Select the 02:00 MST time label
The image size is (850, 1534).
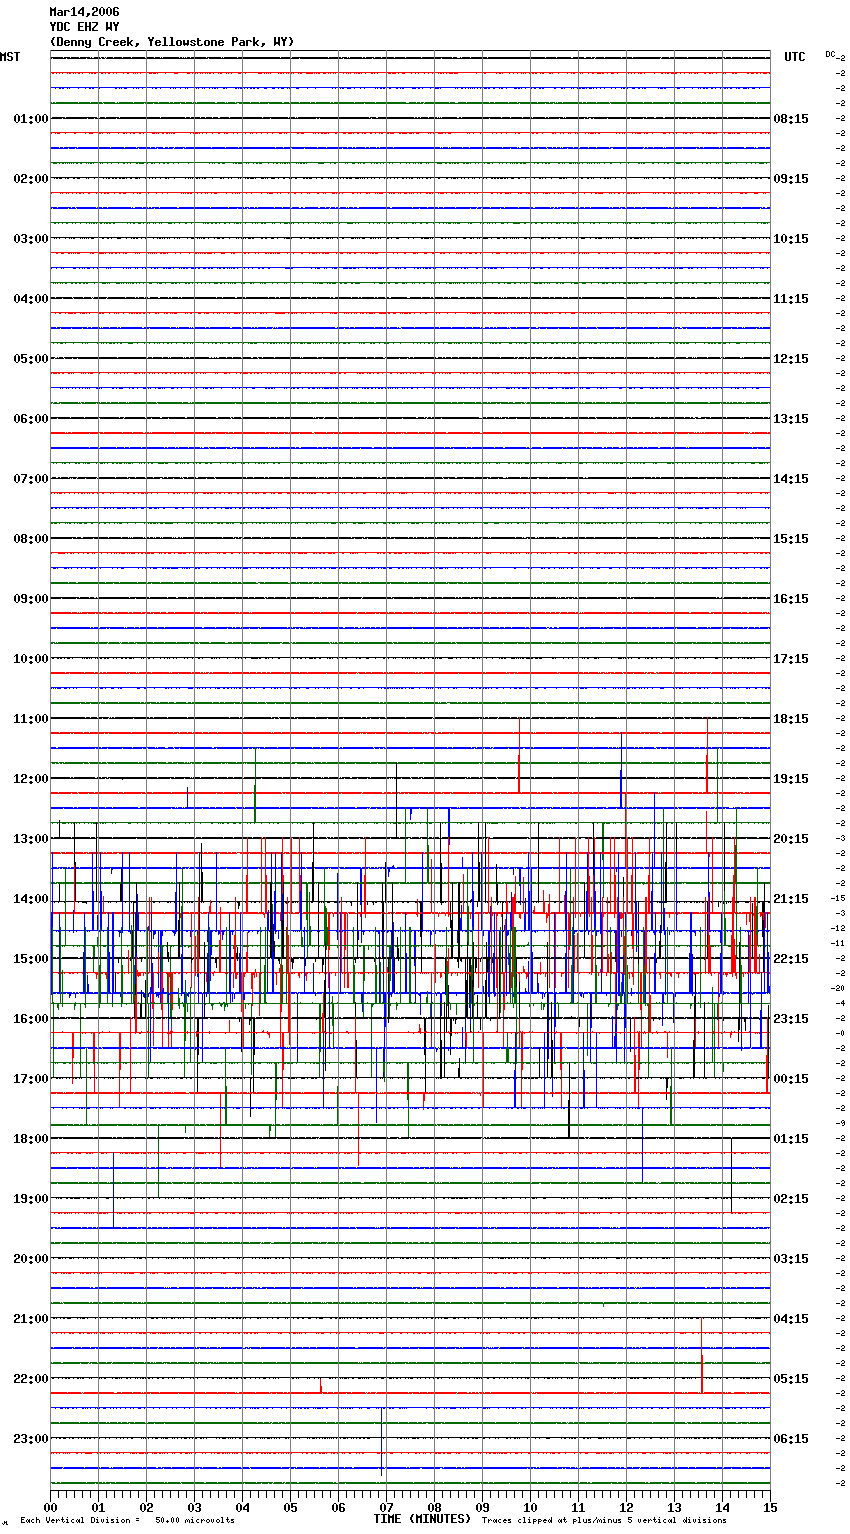(x=31, y=179)
